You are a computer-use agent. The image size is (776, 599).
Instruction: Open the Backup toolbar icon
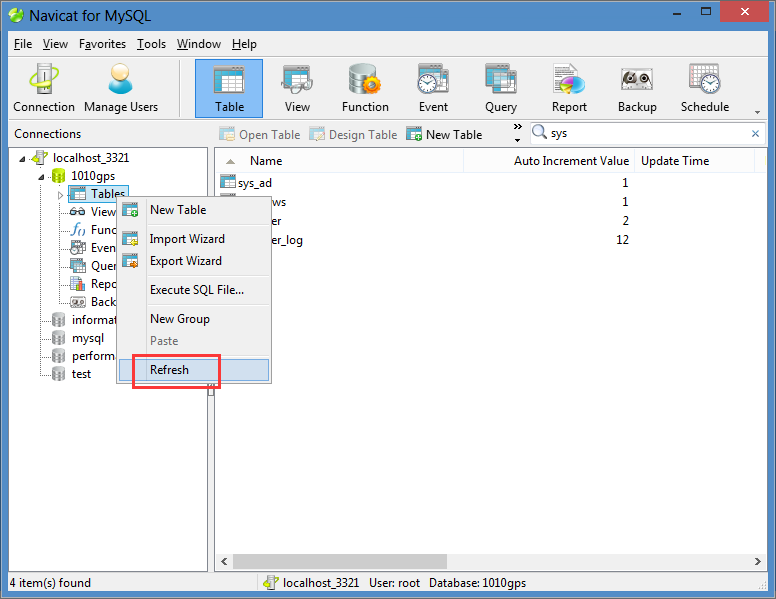click(x=637, y=89)
